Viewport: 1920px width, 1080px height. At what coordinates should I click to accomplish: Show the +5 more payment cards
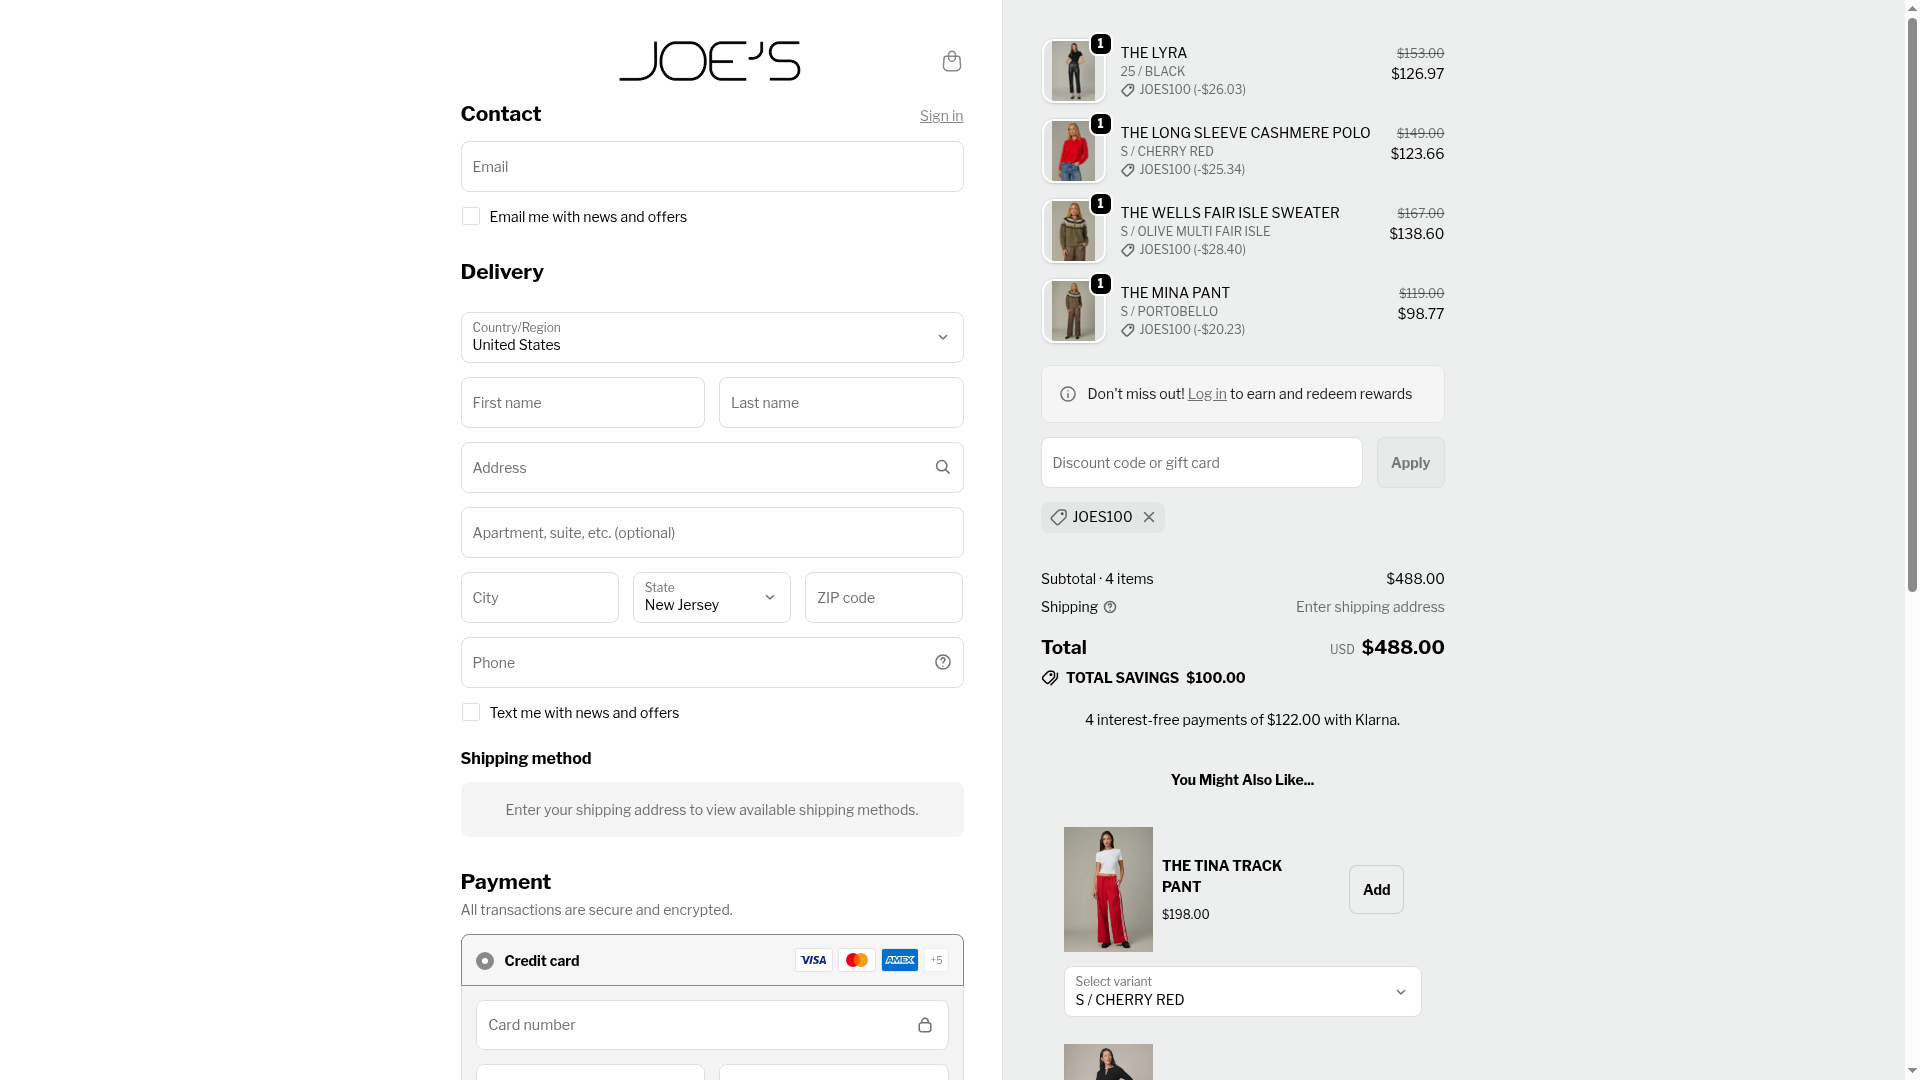click(936, 960)
